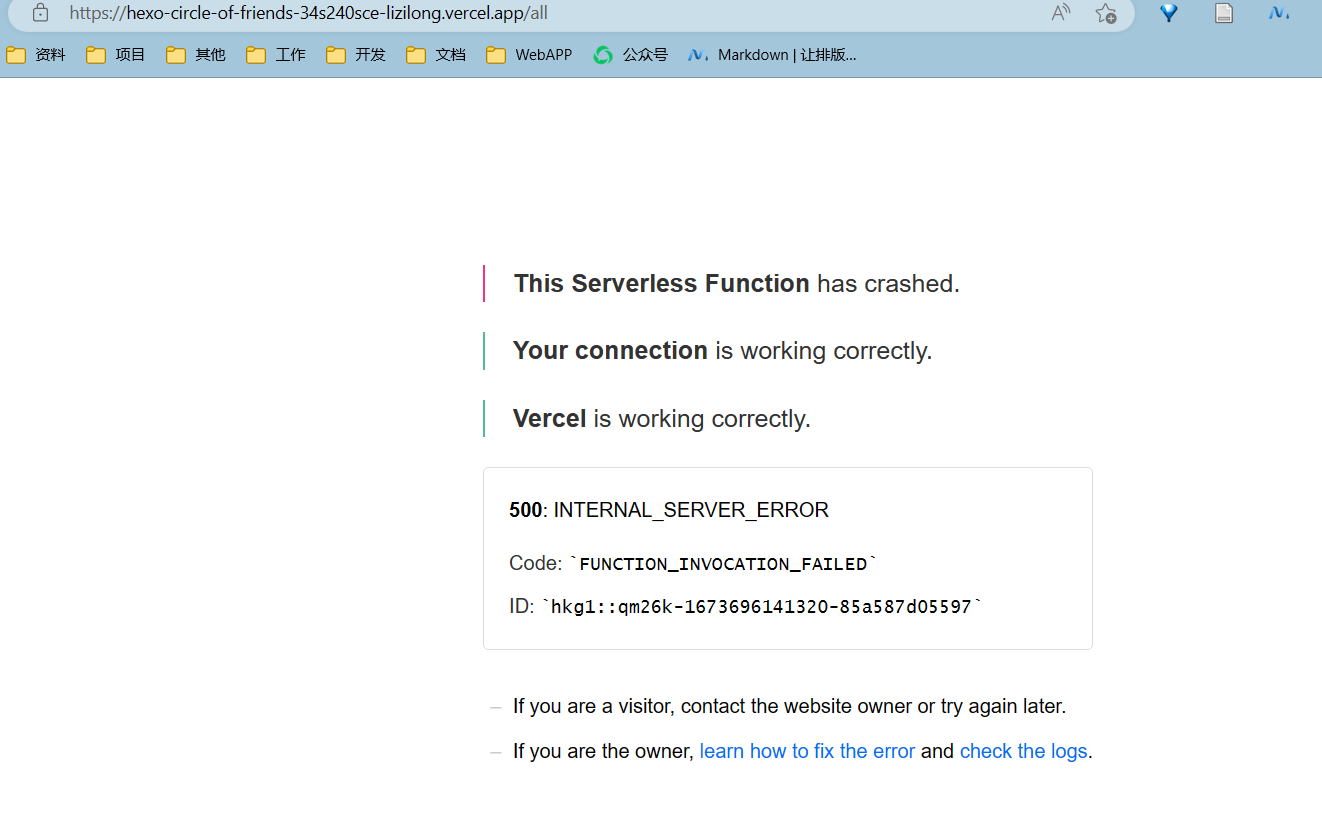This screenshot has height=840, width=1322.
Task: Click the site security lock icon
Action: pos(39,14)
